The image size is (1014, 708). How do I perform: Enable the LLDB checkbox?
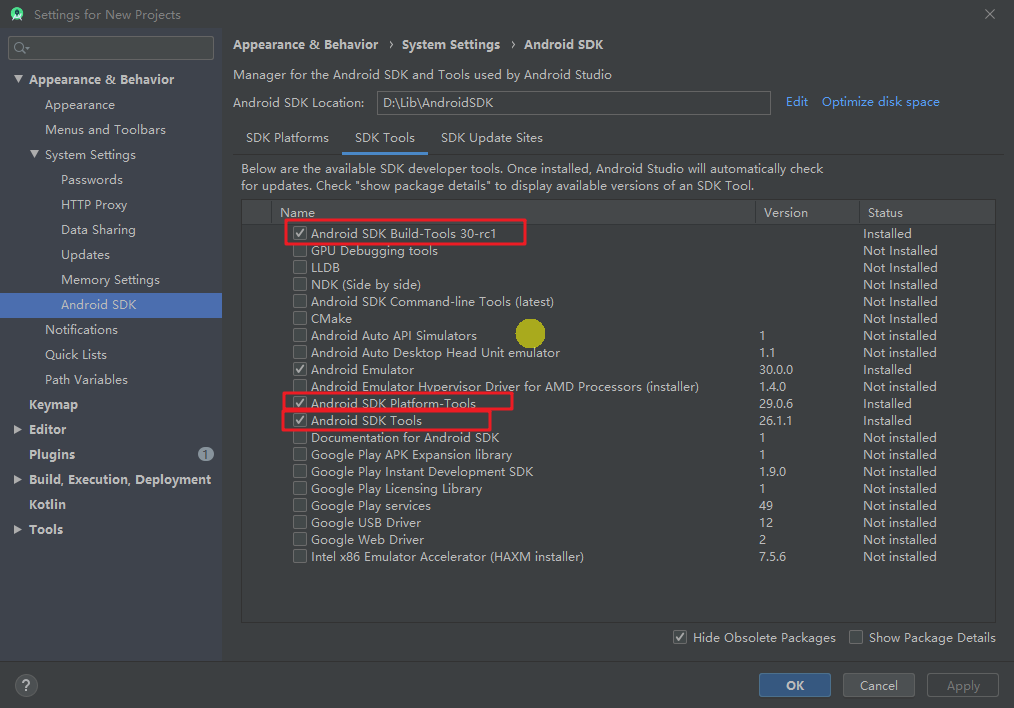tap(299, 267)
